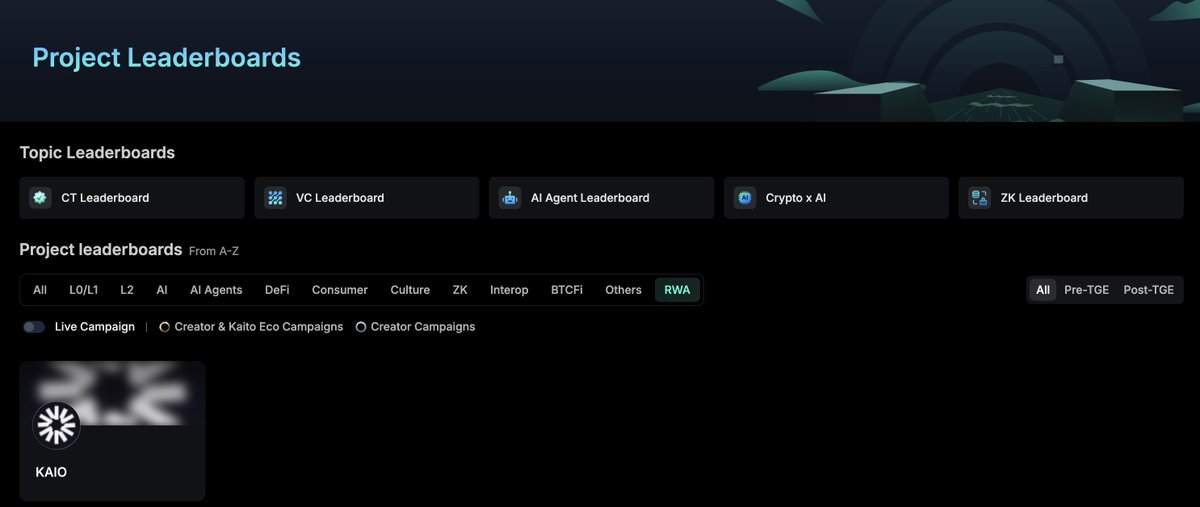Click the Creator & Kaito Eco Campaigns ring icon
The width and height of the screenshot is (1200, 507).
coord(165,327)
